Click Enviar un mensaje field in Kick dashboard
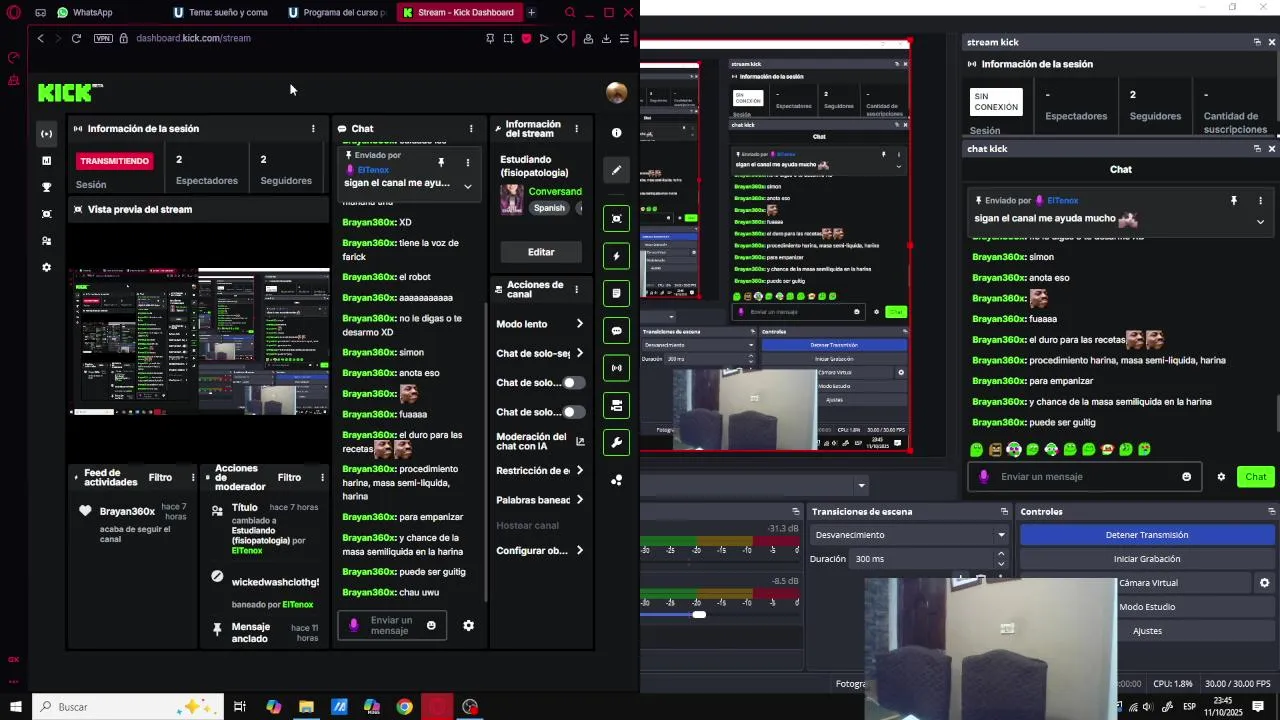This screenshot has height=720, width=1280. click(391, 626)
